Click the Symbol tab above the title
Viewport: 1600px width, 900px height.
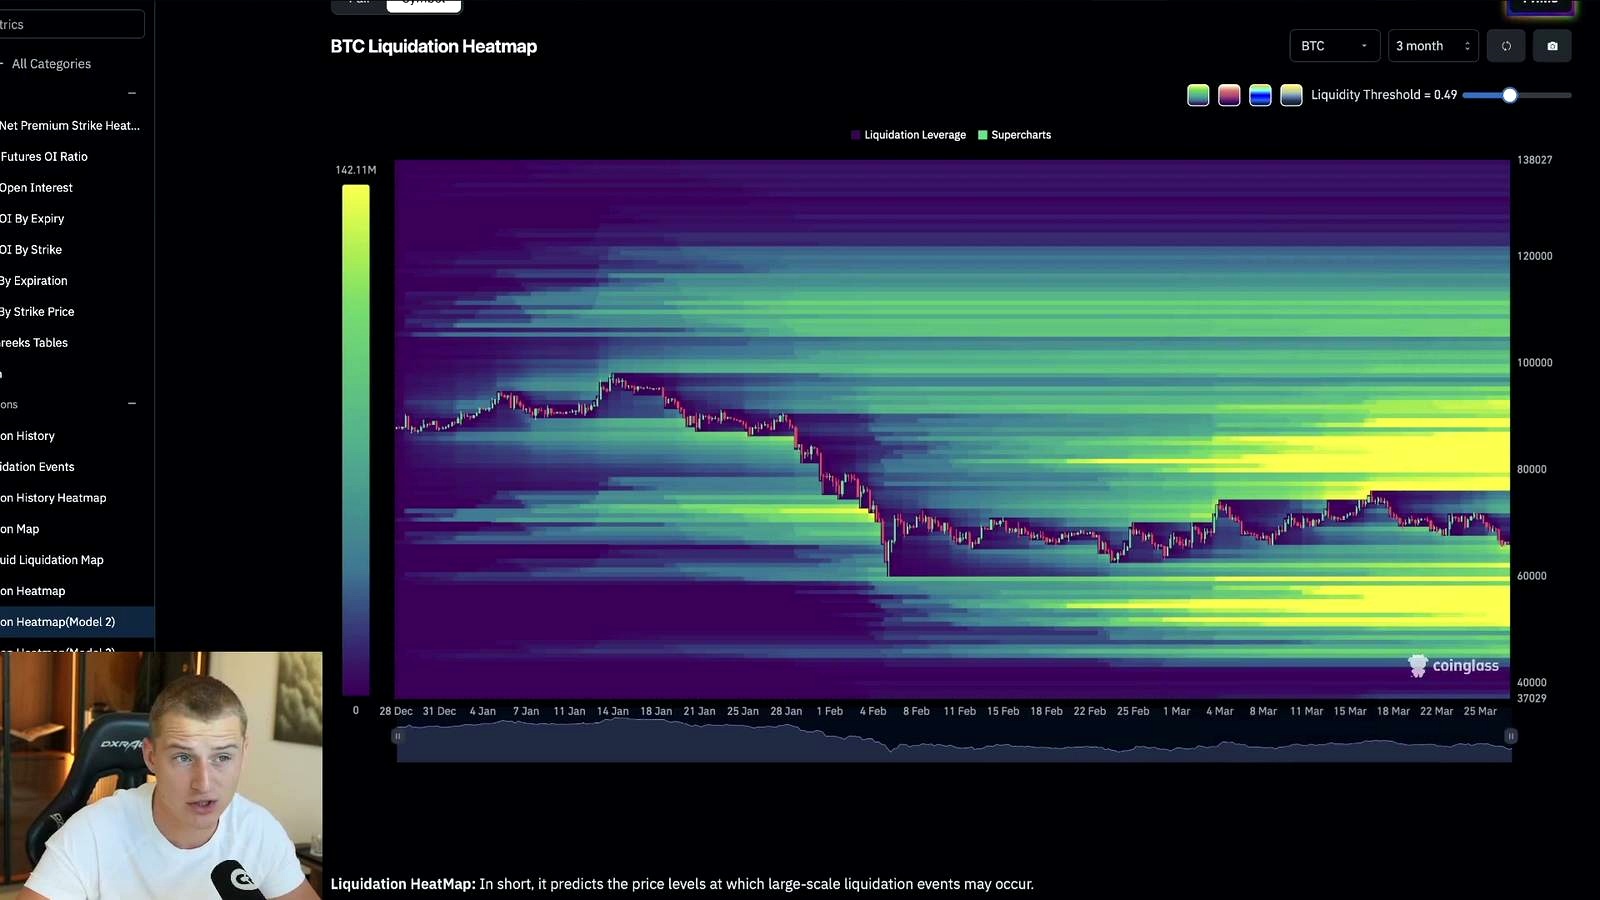tap(424, 4)
